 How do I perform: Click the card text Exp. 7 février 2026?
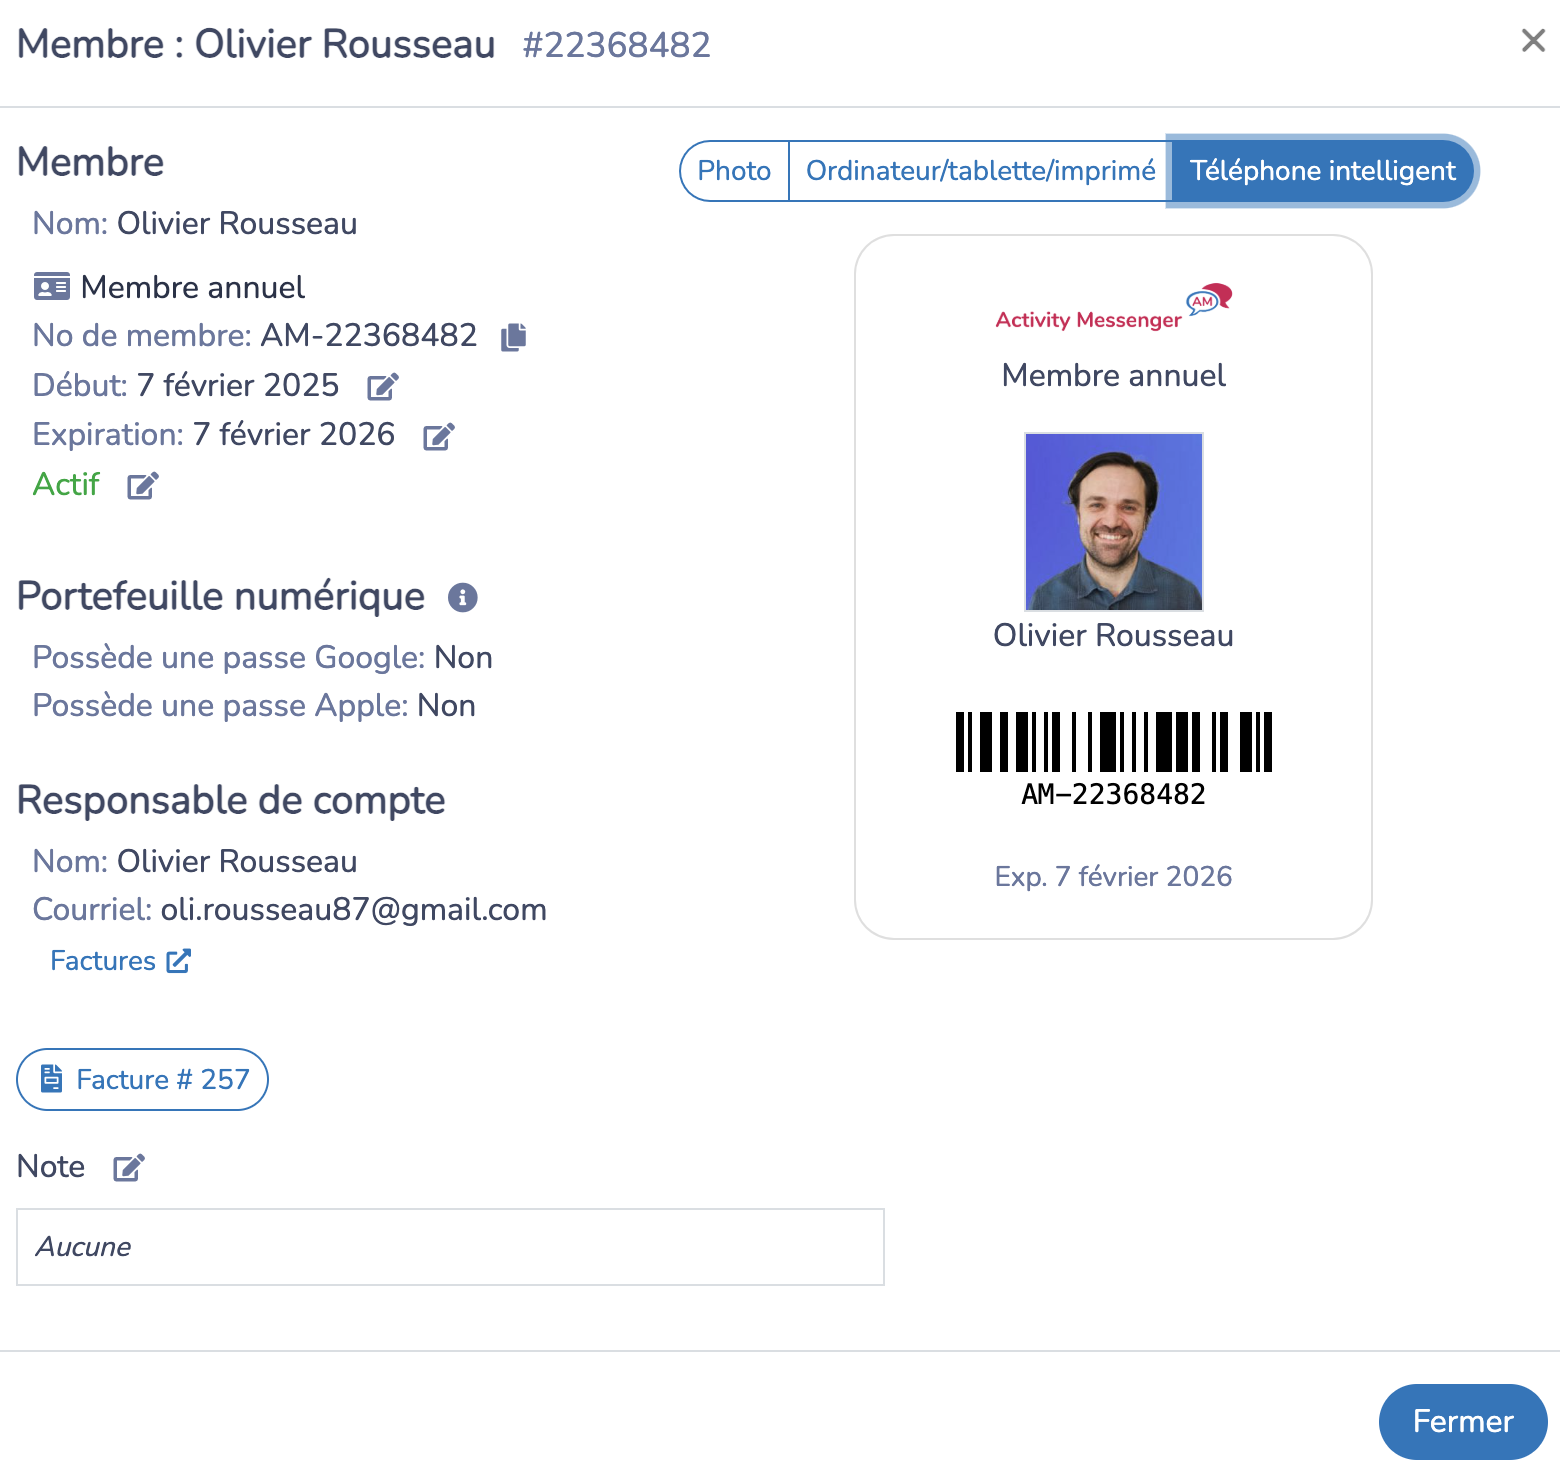click(1114, 877)
